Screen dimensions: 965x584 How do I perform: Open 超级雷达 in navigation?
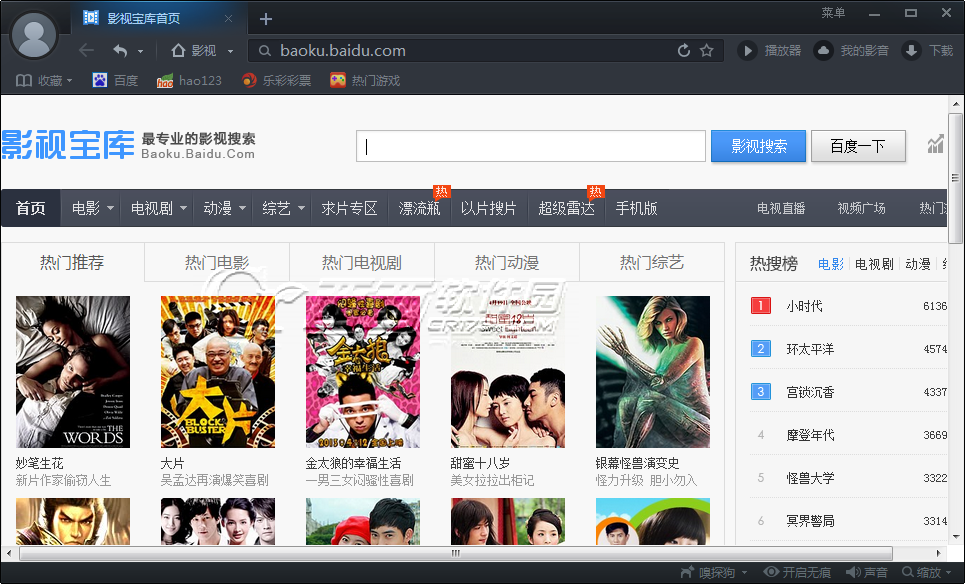click(566, 208)
